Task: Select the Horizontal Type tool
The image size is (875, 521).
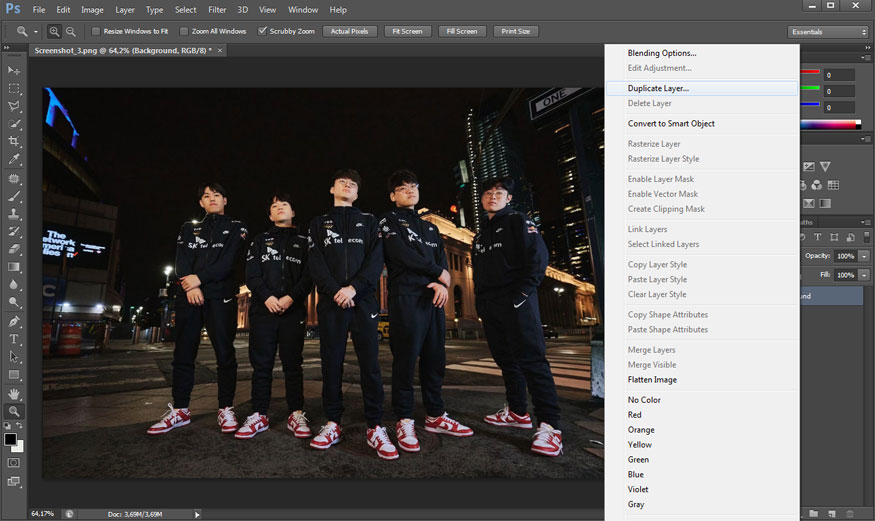Action: coord(13,339)
